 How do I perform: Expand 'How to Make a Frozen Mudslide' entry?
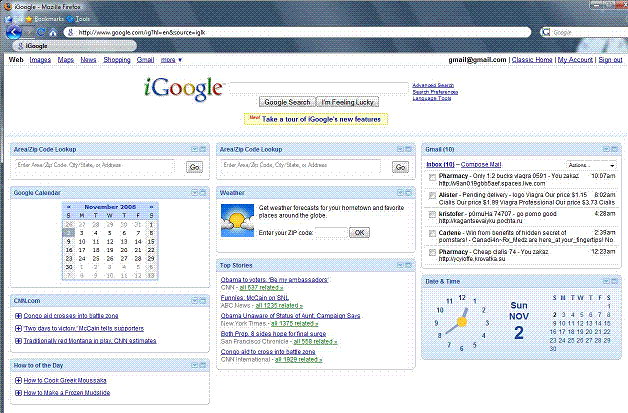point(18,393)
